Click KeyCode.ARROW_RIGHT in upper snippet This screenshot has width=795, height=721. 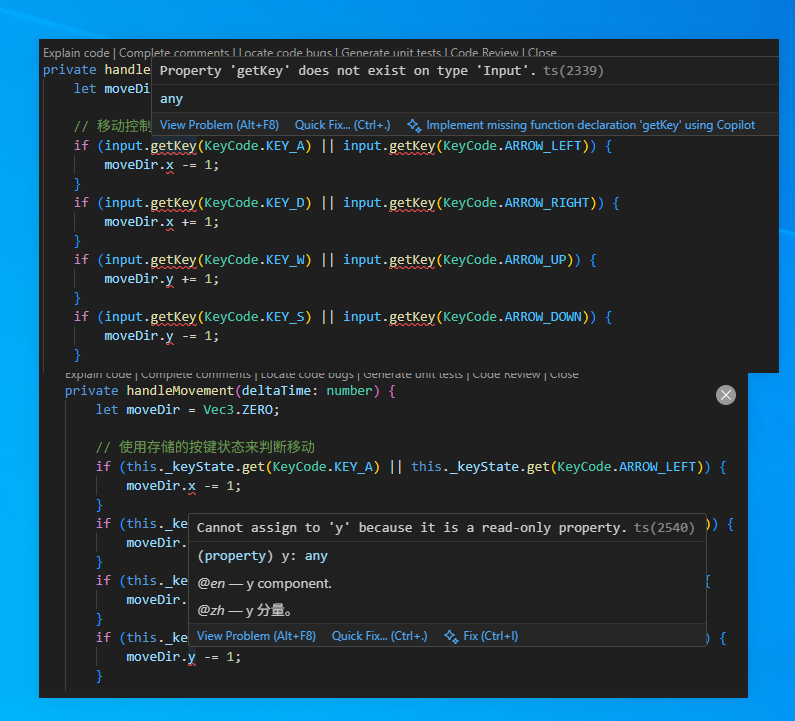pos(516,203)
